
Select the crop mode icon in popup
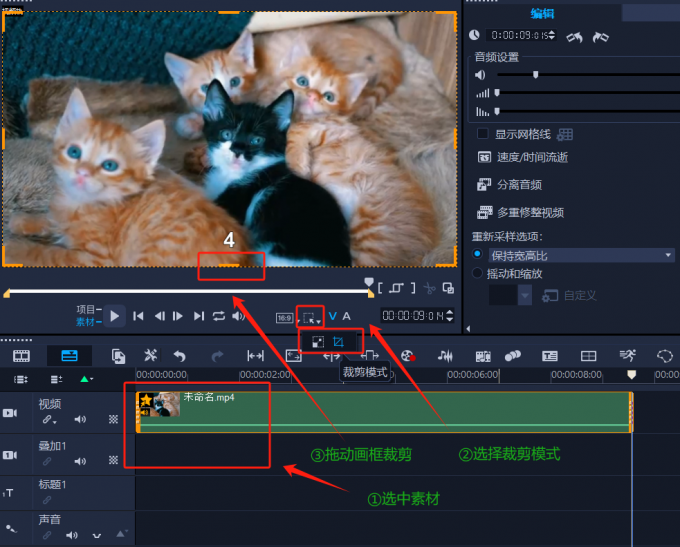coord(338,342)
